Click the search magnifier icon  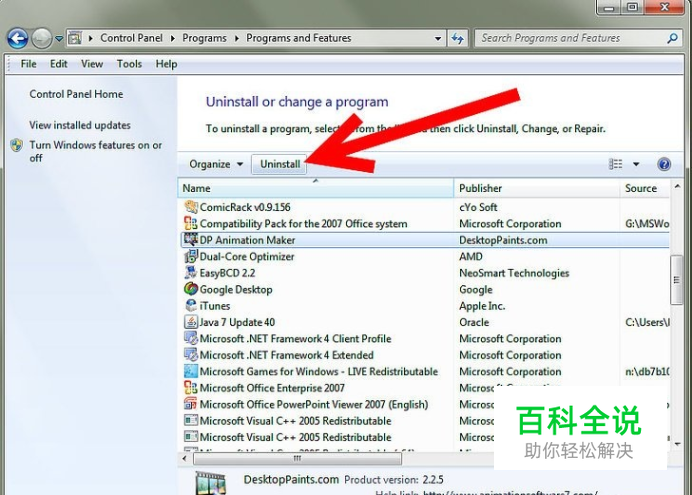(x=672, y=38)
